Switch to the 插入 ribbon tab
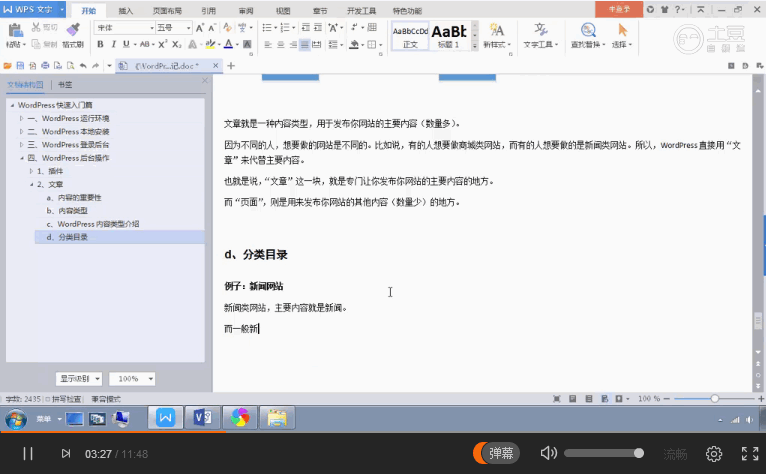This screenshot has height=474, width=766. [126, 11]
